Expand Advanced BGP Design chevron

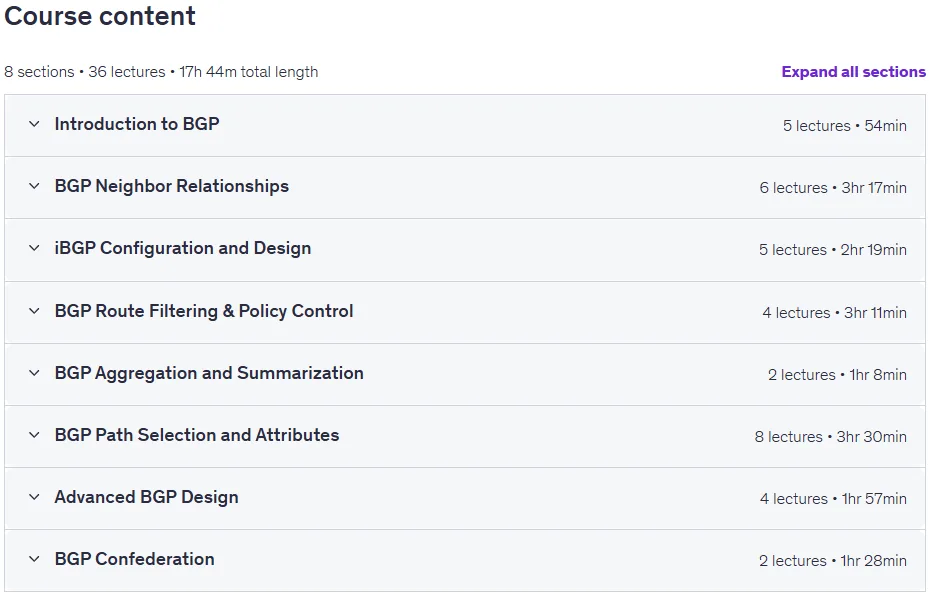click(34, 497)
